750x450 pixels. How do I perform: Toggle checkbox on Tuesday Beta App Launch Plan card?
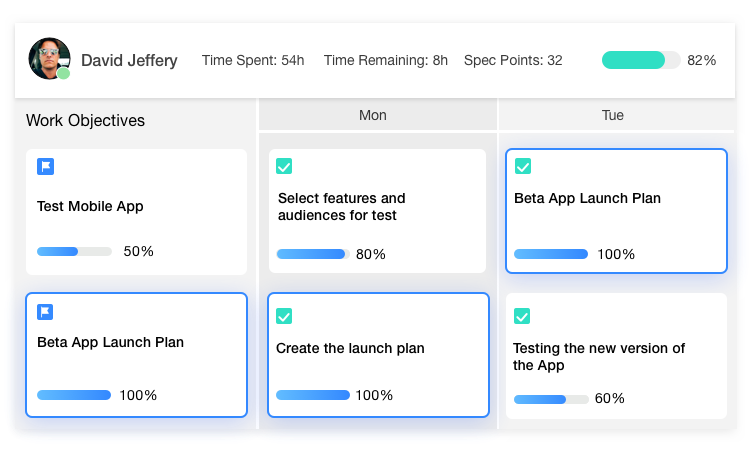point(522,166)
